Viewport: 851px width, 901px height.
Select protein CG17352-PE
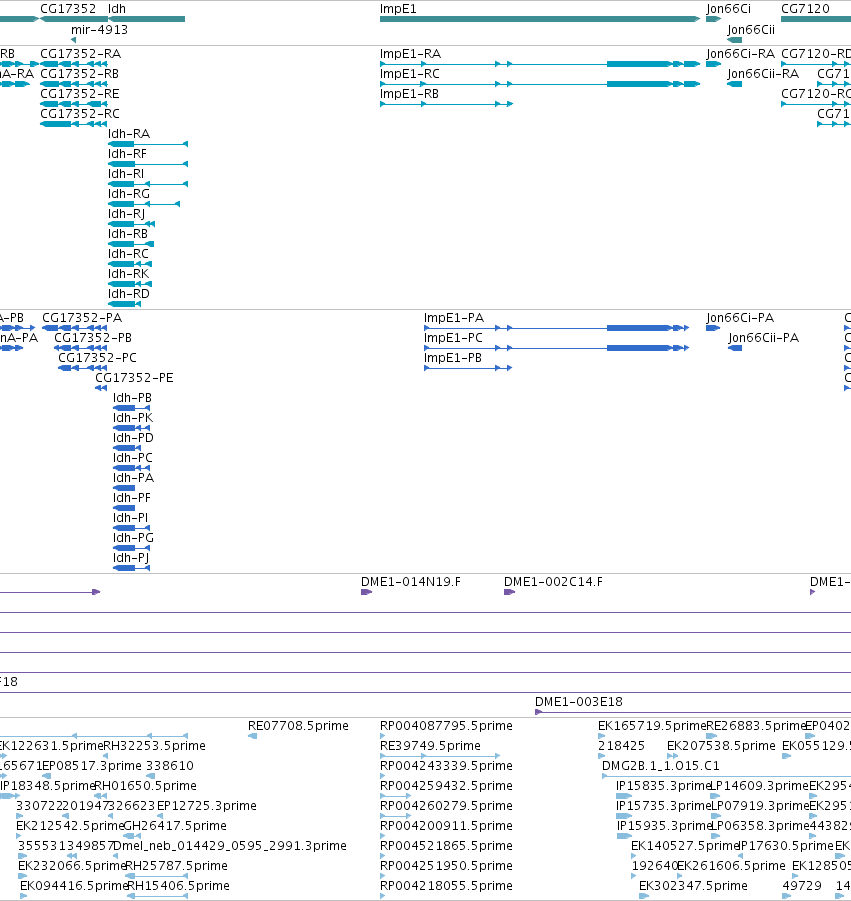click(134, 379)
